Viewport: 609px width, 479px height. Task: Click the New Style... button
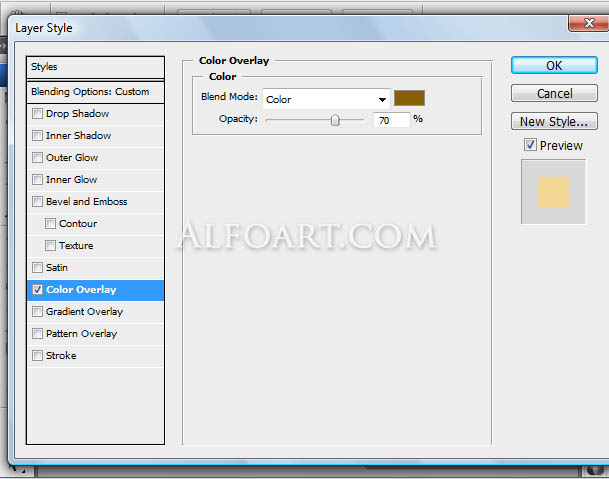[554, 122]
